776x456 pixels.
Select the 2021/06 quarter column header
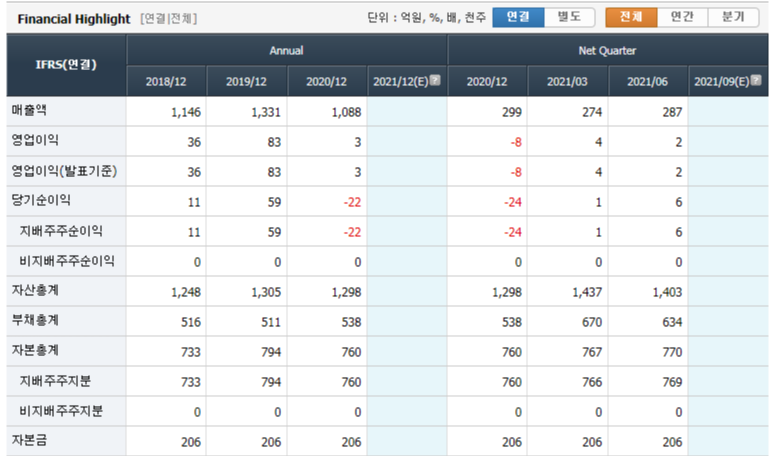coord(648,81)
